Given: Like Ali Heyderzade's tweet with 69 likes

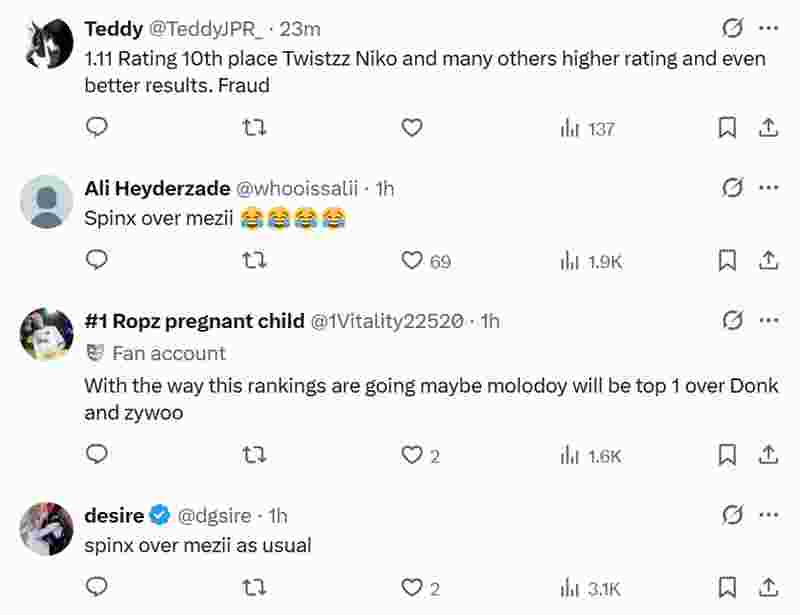Looking at the screenshot, I should pyautogui.click(x=412, y=260).
